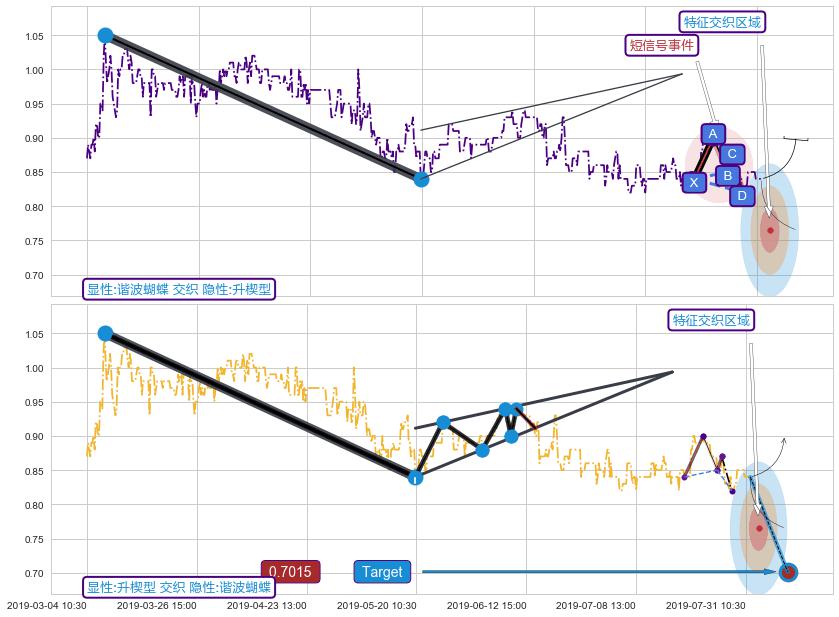Image resolution: width=839 pixels, height=617 pixels.
Task: Click the highest purple dot in lower chart
Action: pos(703,436)
